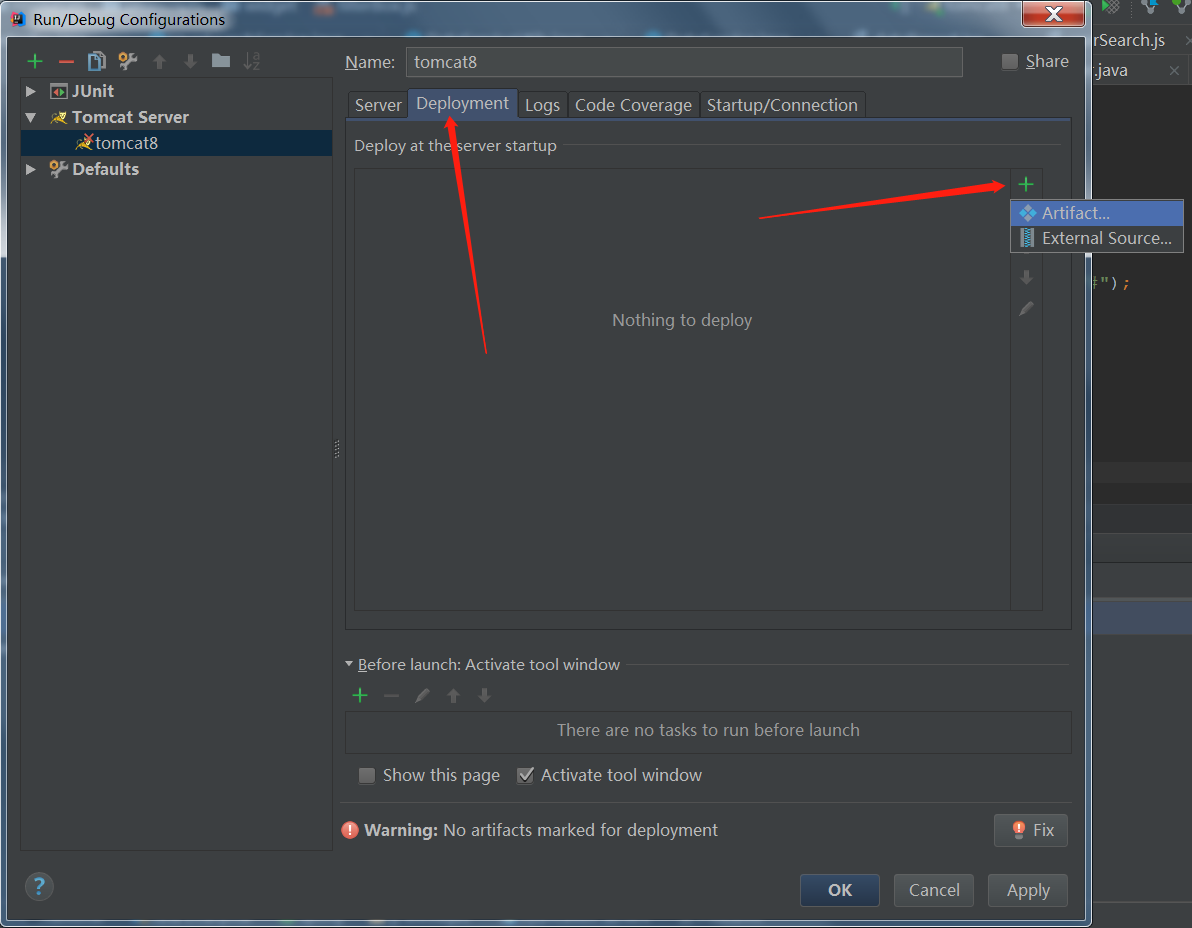Viewport: 1192px width, 928px height.
Task: Click the Defaults wrench icon in the tree
Action: coord(59,169)
